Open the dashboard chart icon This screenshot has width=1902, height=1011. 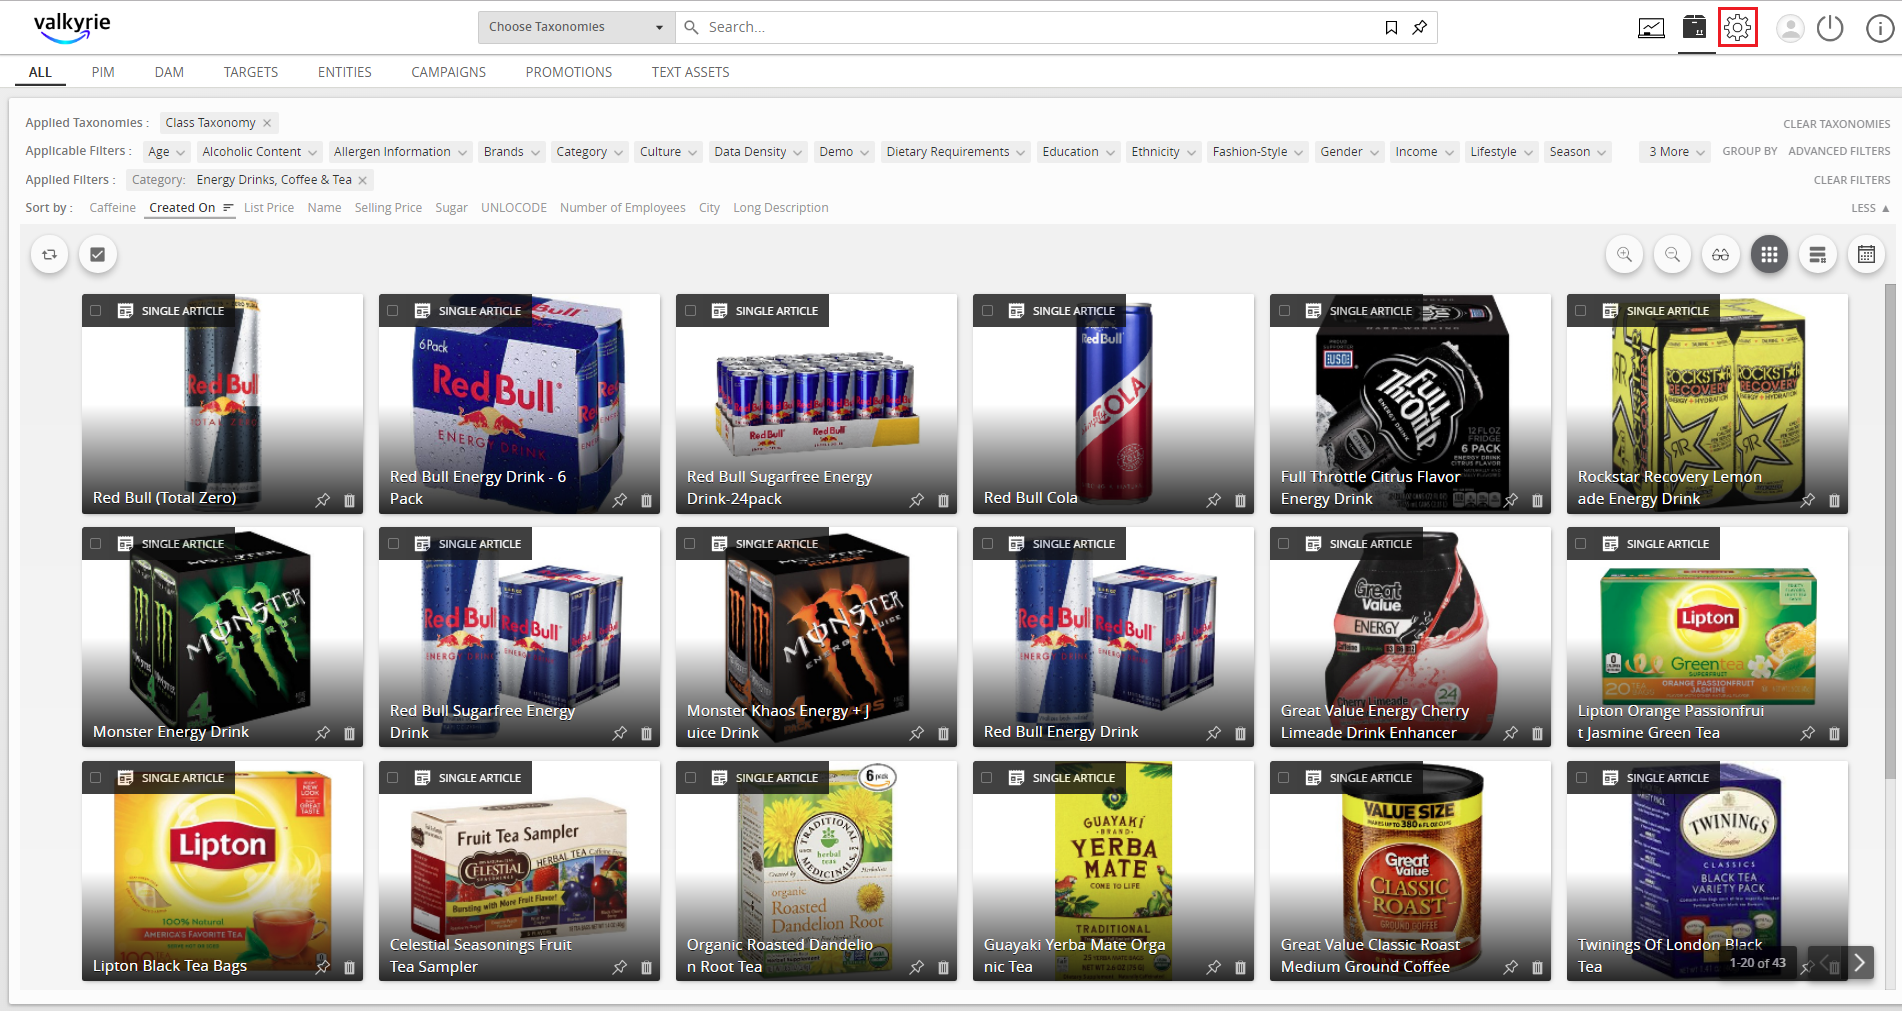1651,28
